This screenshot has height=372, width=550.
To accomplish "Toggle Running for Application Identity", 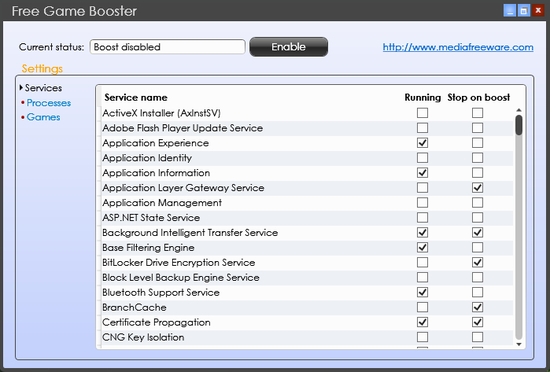I will pos(422,158).
